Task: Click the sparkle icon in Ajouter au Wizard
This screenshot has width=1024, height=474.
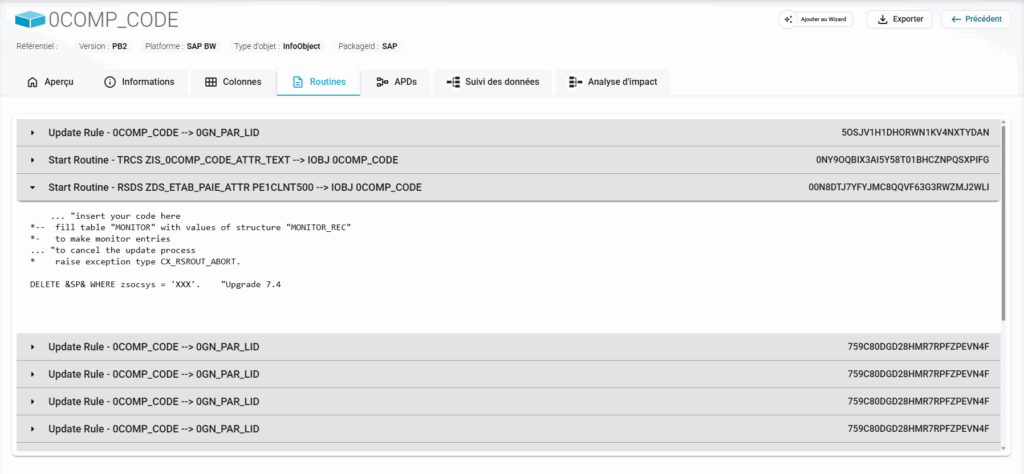Action: pos(789,20)
